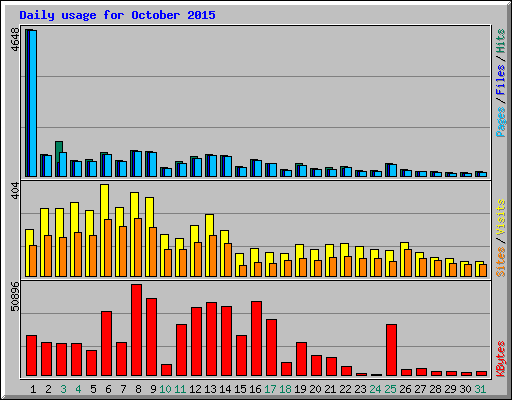Click day 8 on the x-axis

pos(138,389)
